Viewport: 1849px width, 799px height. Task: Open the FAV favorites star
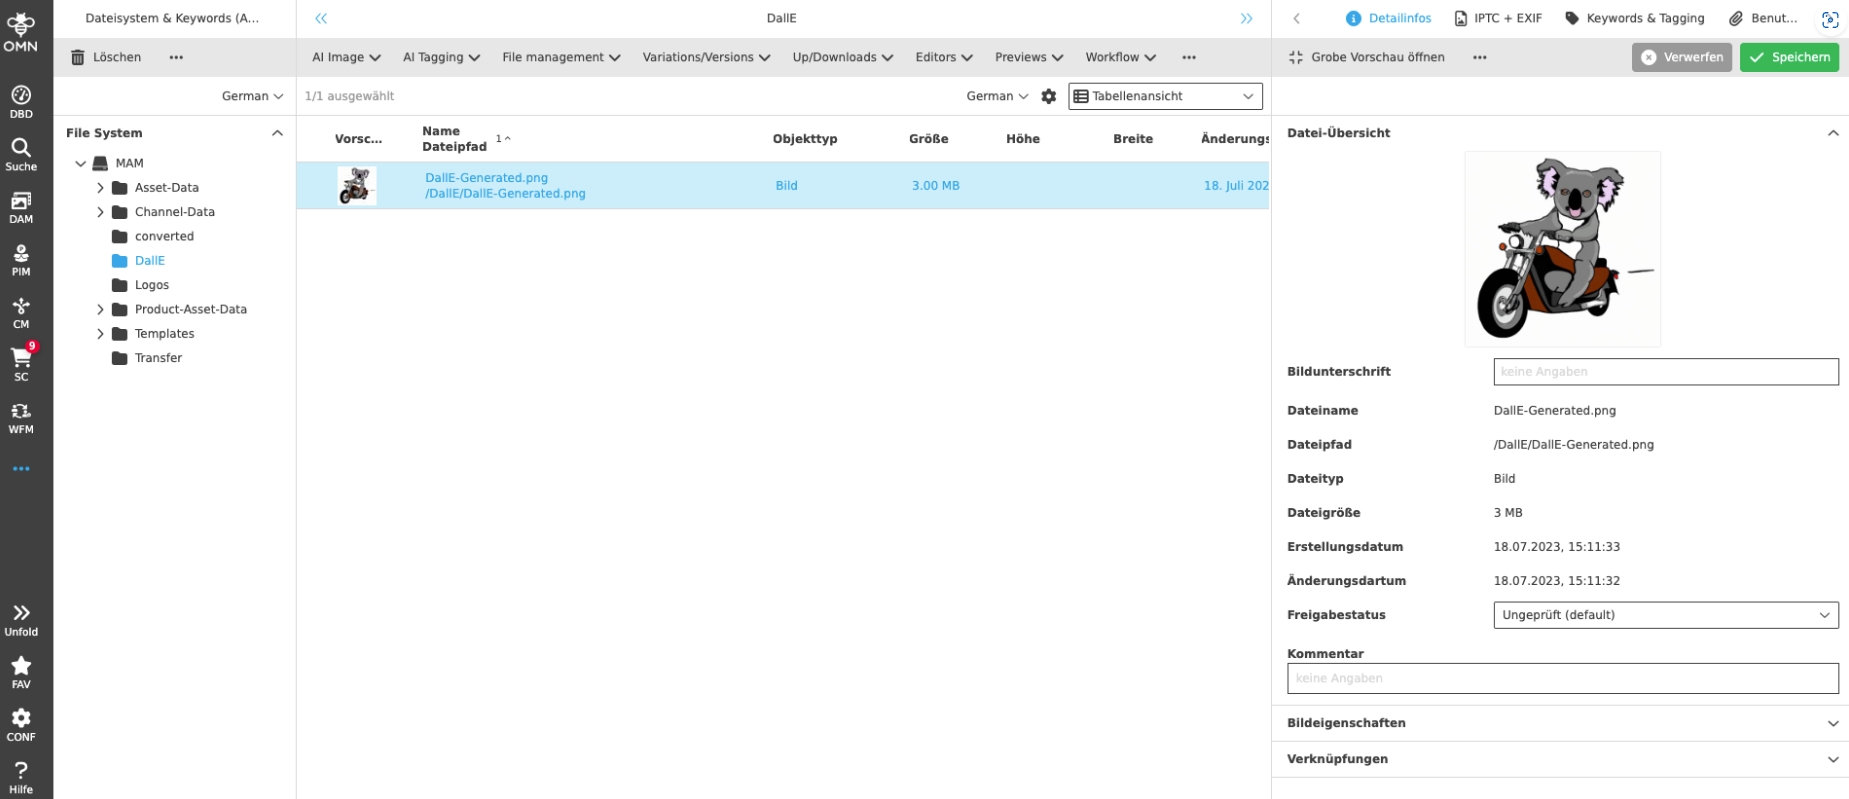(x=21, y=672)
